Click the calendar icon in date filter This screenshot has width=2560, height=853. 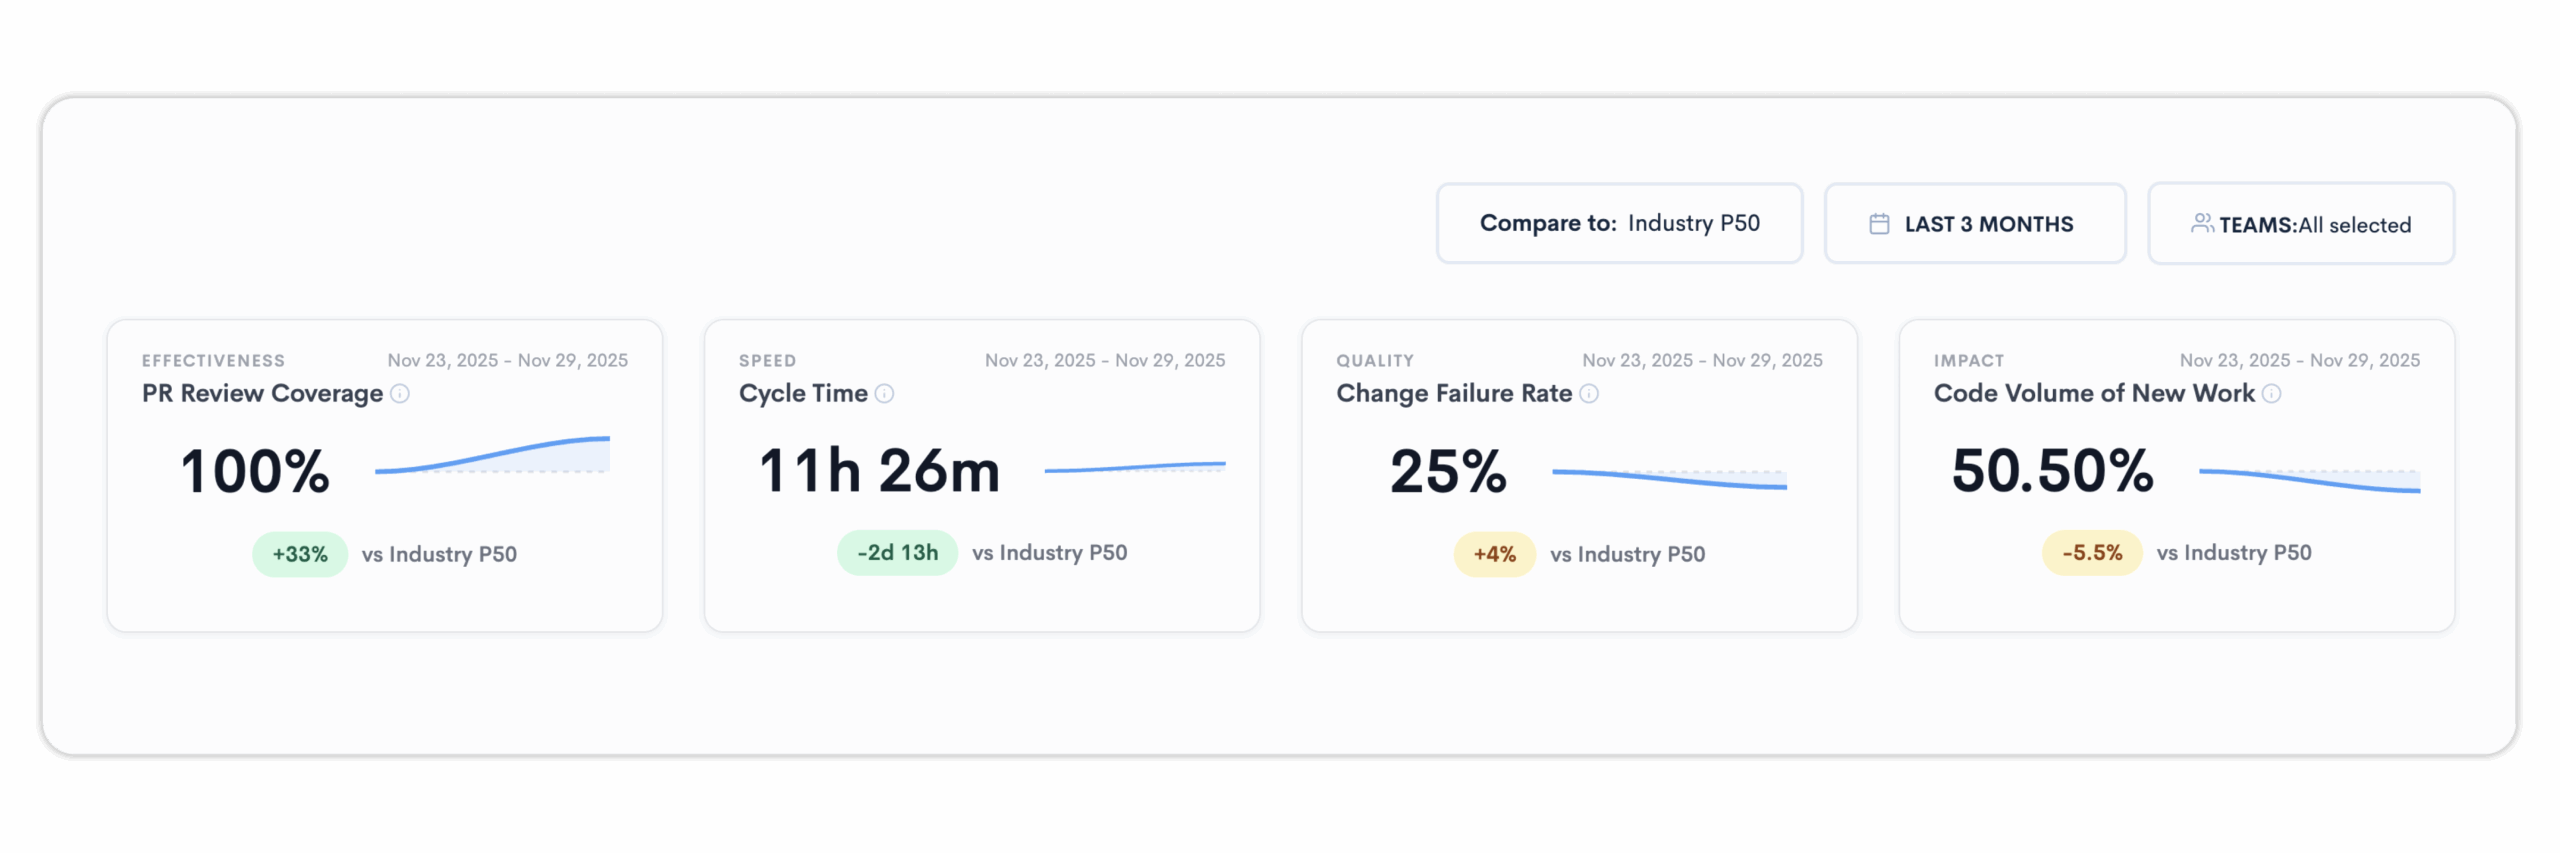[1879, 224]
